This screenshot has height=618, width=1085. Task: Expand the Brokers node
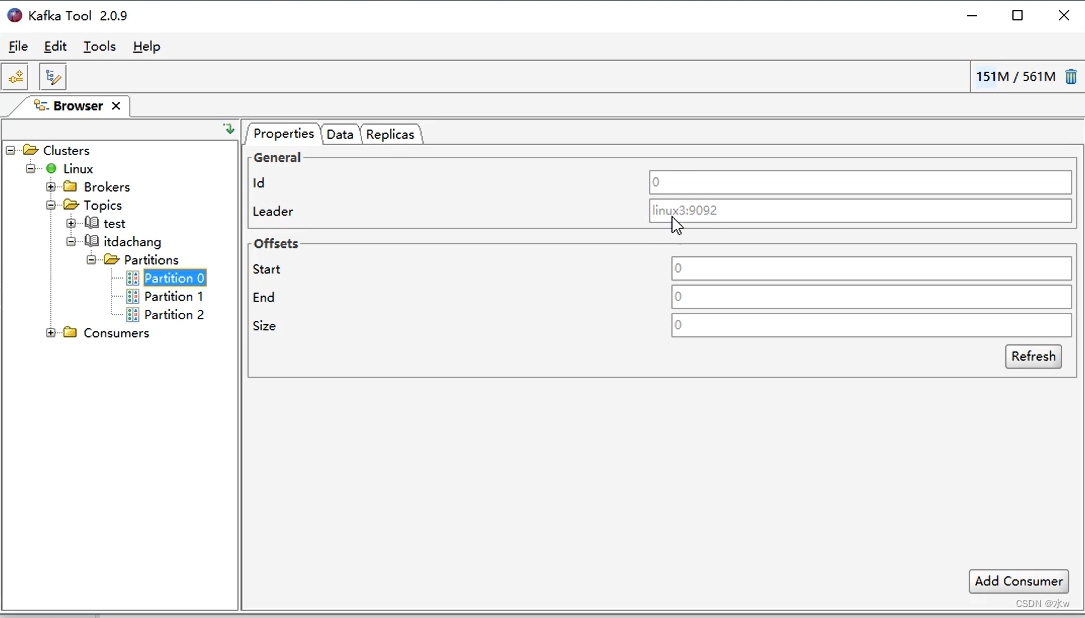[51, 187]
